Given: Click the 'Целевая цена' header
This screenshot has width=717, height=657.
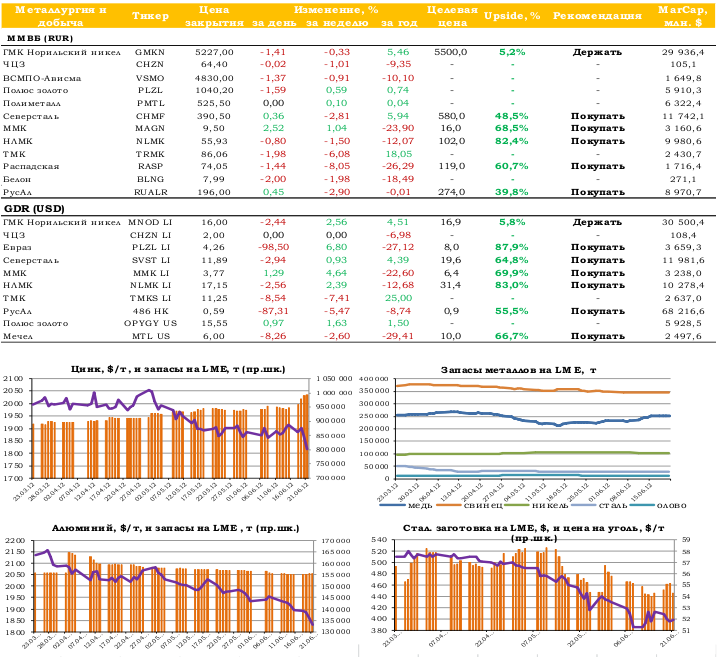Looking at the screenshot, I should click(x=452, y=16).
